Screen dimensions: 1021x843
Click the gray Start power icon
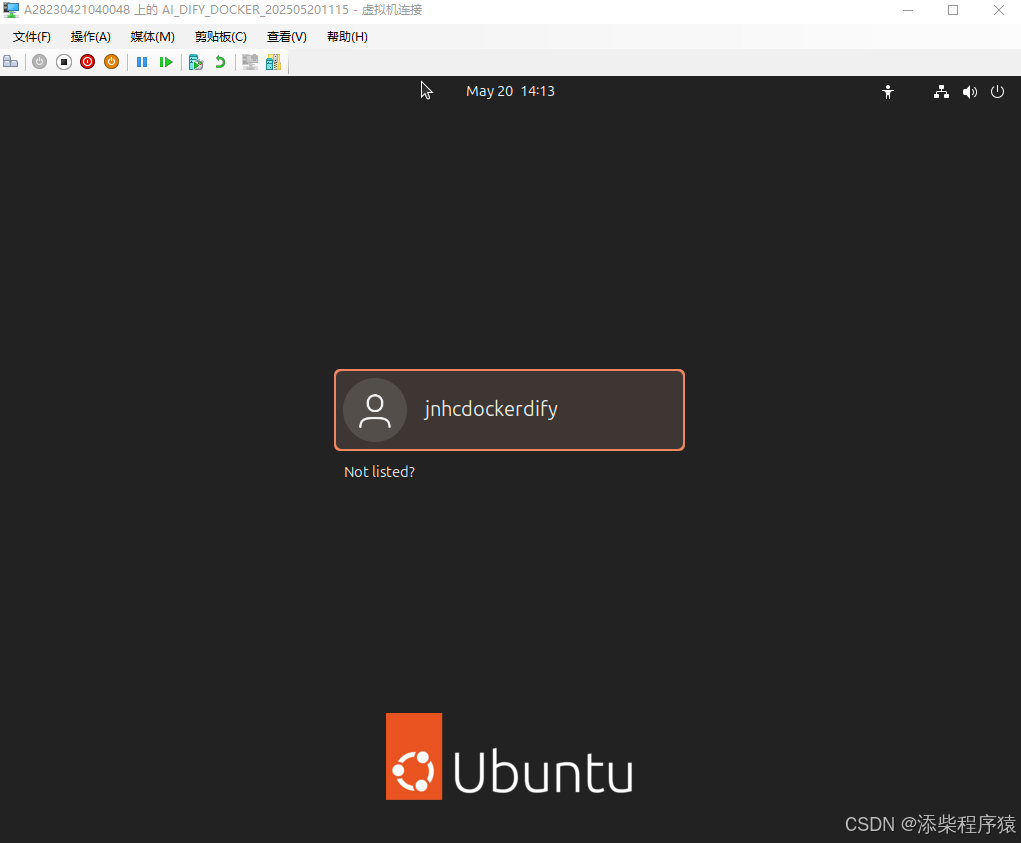[40, 62]
